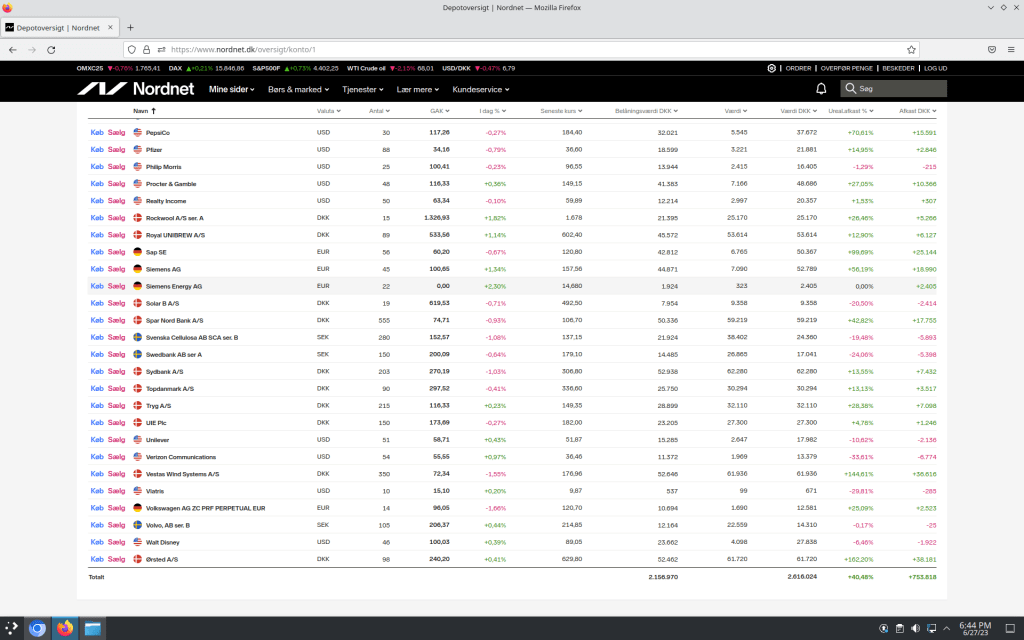The width and height of the screenshot is (1024, 640).
Task: Go to OVERFØR PENGE
Action: [846, 68]
